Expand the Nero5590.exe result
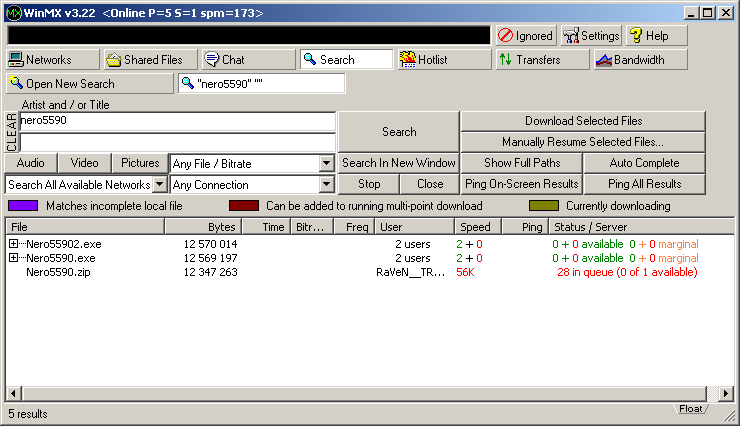The height and width of the screenshot is (426, 740). pyautogui.click(x=13, y=258)
